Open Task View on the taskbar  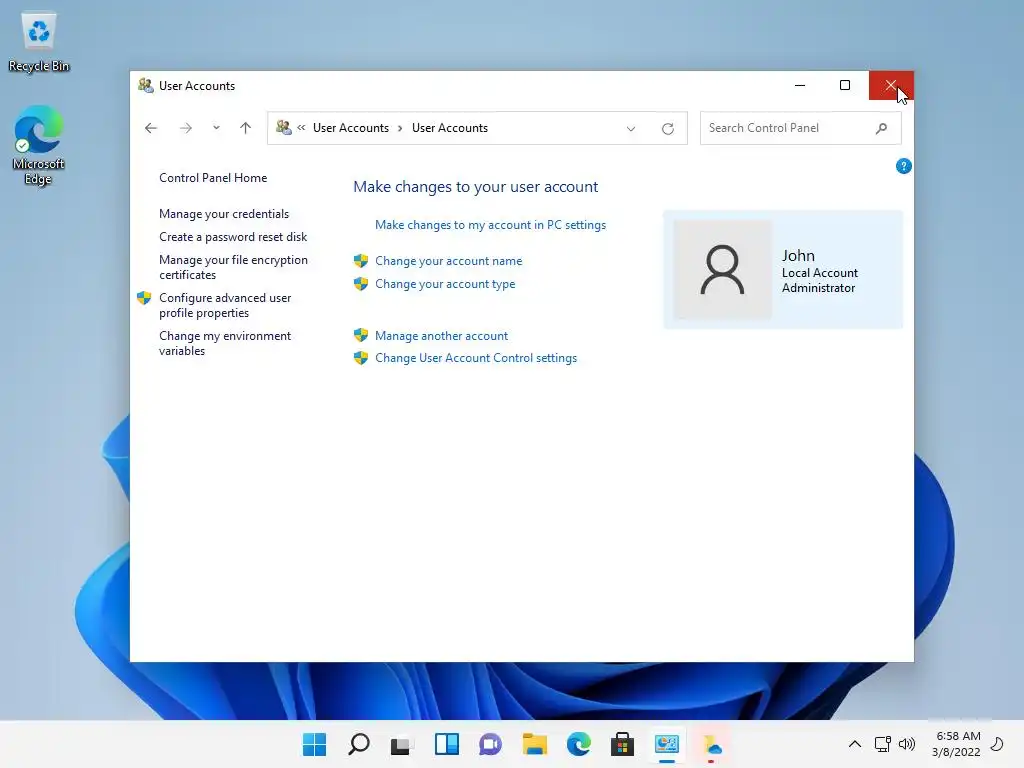402,744
